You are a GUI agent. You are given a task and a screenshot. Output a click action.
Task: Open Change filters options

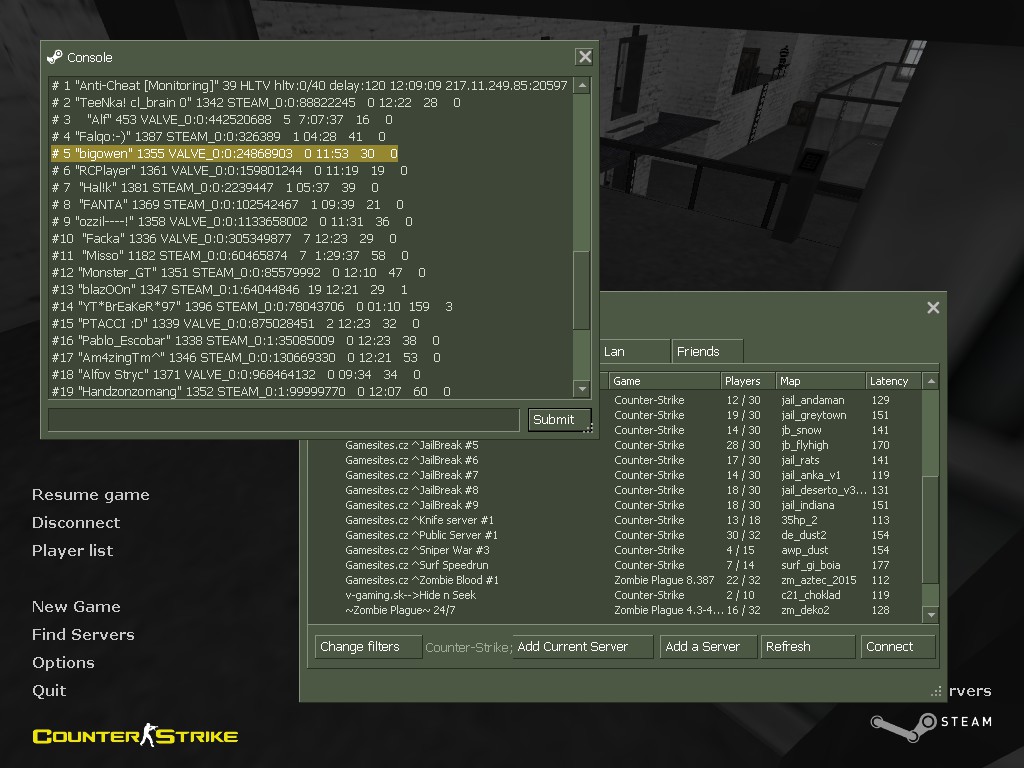(368, 647)
